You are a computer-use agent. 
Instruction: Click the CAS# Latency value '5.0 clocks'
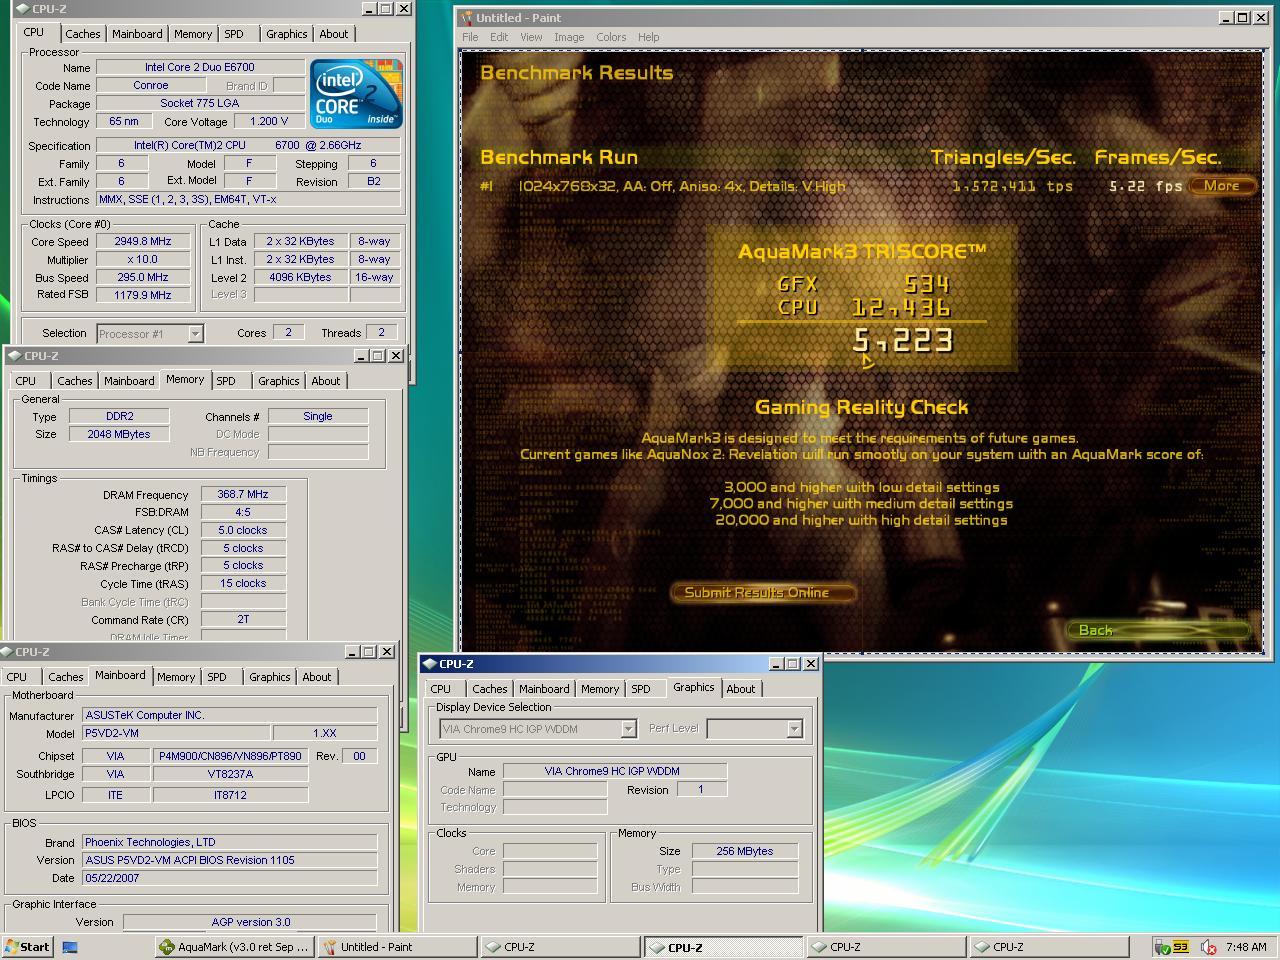tap(243, 530)
